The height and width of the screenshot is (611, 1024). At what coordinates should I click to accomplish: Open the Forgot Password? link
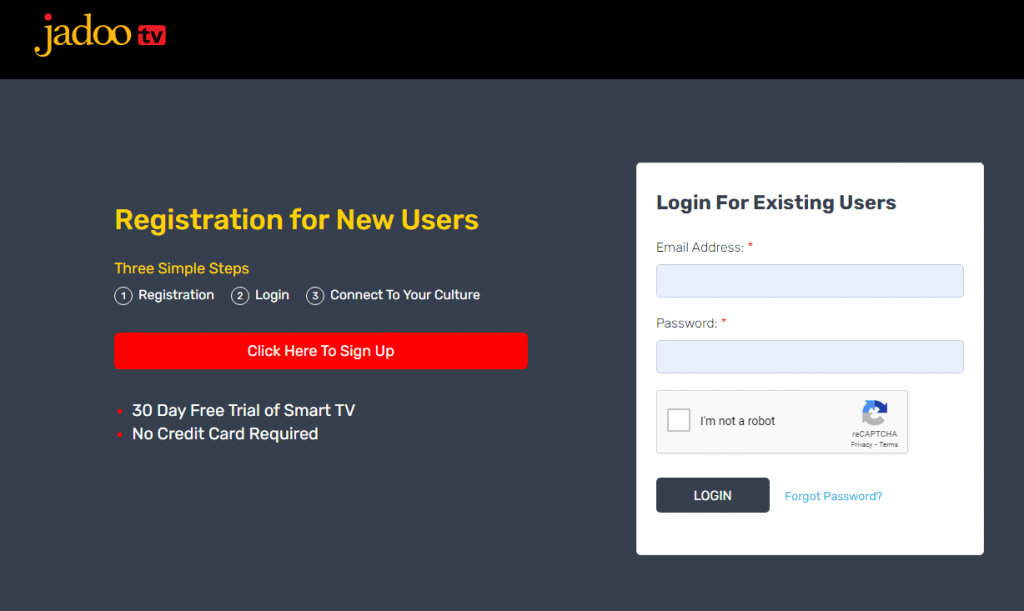[833, 496]
